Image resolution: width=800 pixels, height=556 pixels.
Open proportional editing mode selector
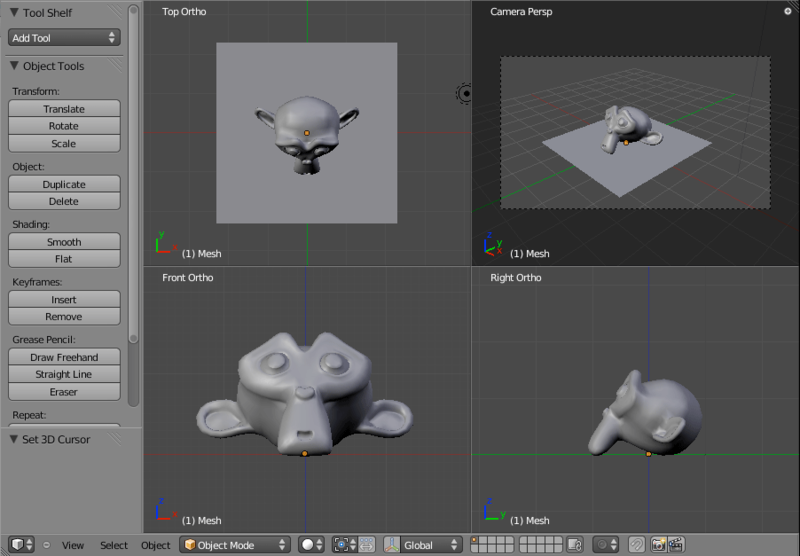(x=606, y=545)
